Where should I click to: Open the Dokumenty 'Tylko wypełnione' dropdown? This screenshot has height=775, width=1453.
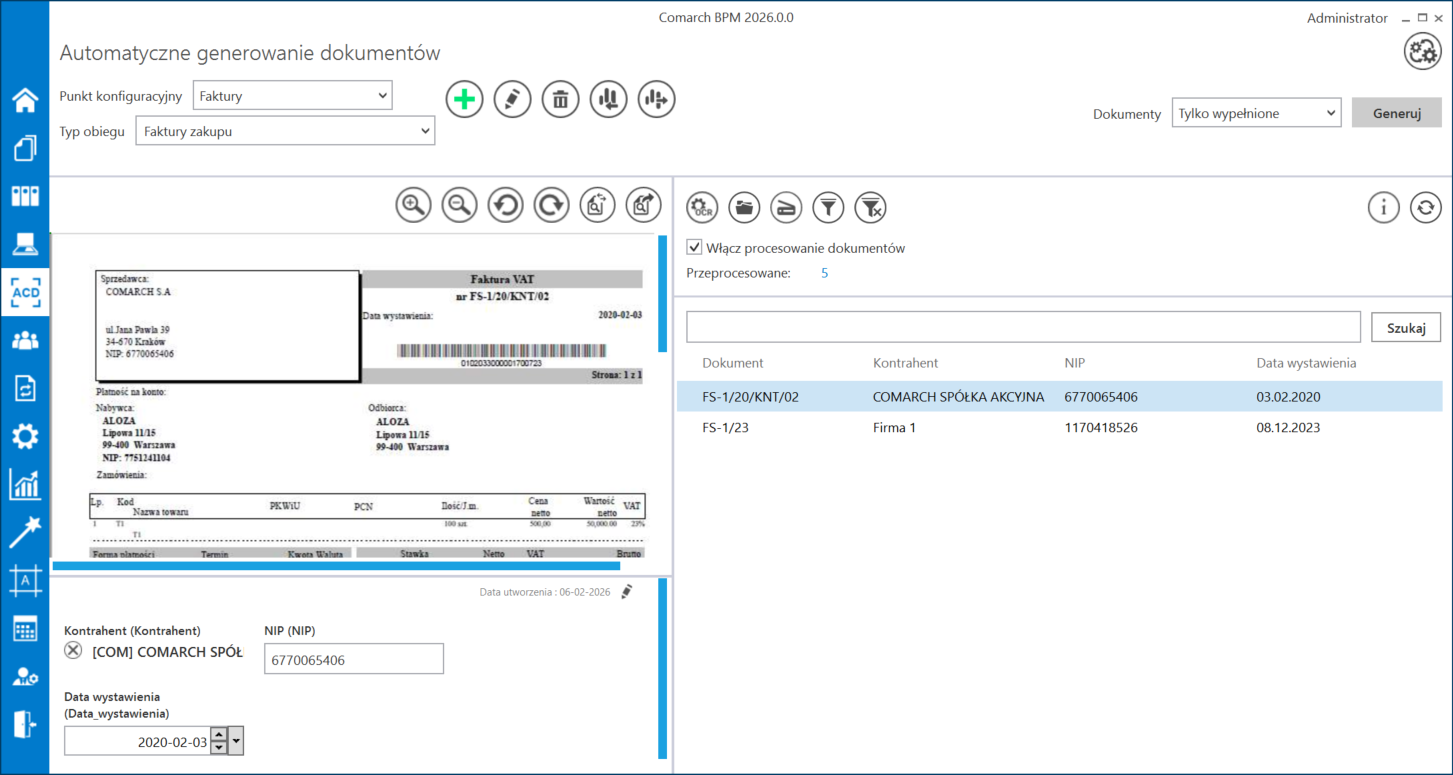point(1256,113)
